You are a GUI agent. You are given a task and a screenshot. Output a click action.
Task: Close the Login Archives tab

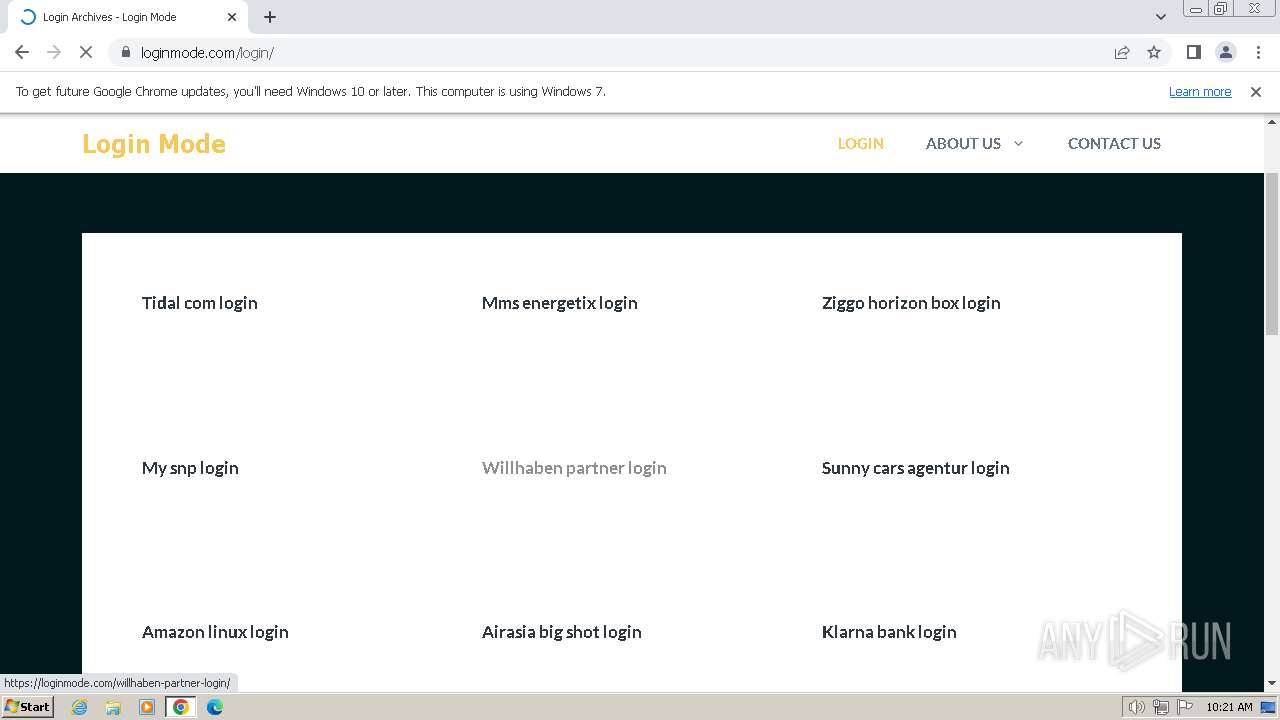tap(232, 17)
